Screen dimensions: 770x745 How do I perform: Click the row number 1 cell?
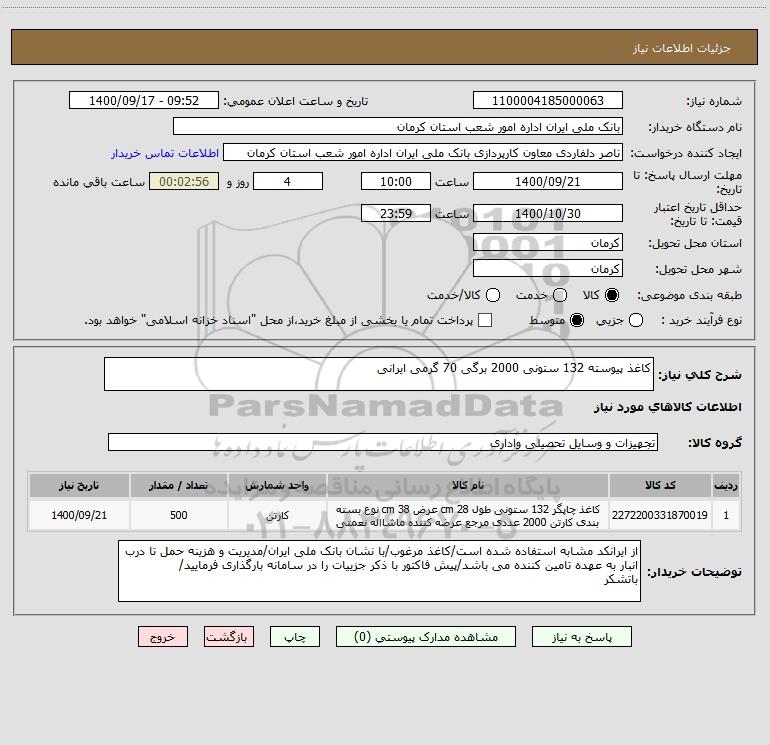point(726,515)
